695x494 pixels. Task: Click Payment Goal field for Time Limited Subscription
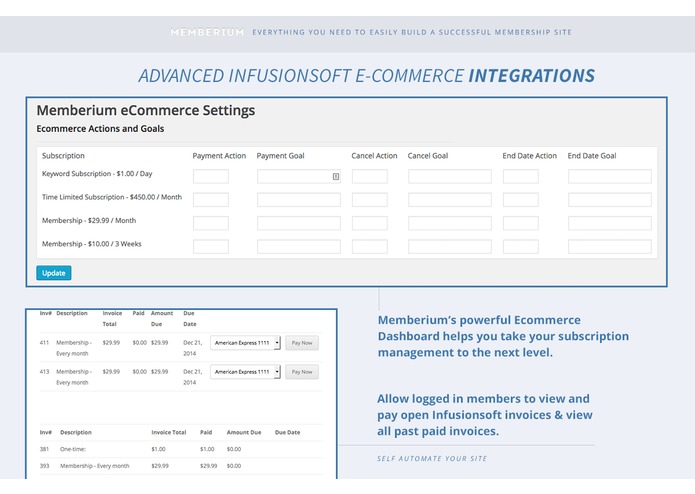point(299,200)
